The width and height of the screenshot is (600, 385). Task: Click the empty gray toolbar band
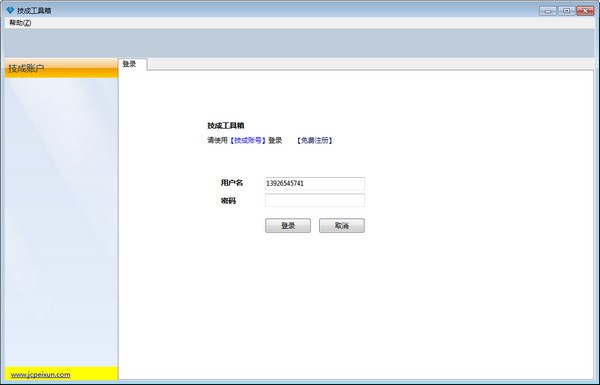coord(299,43)
